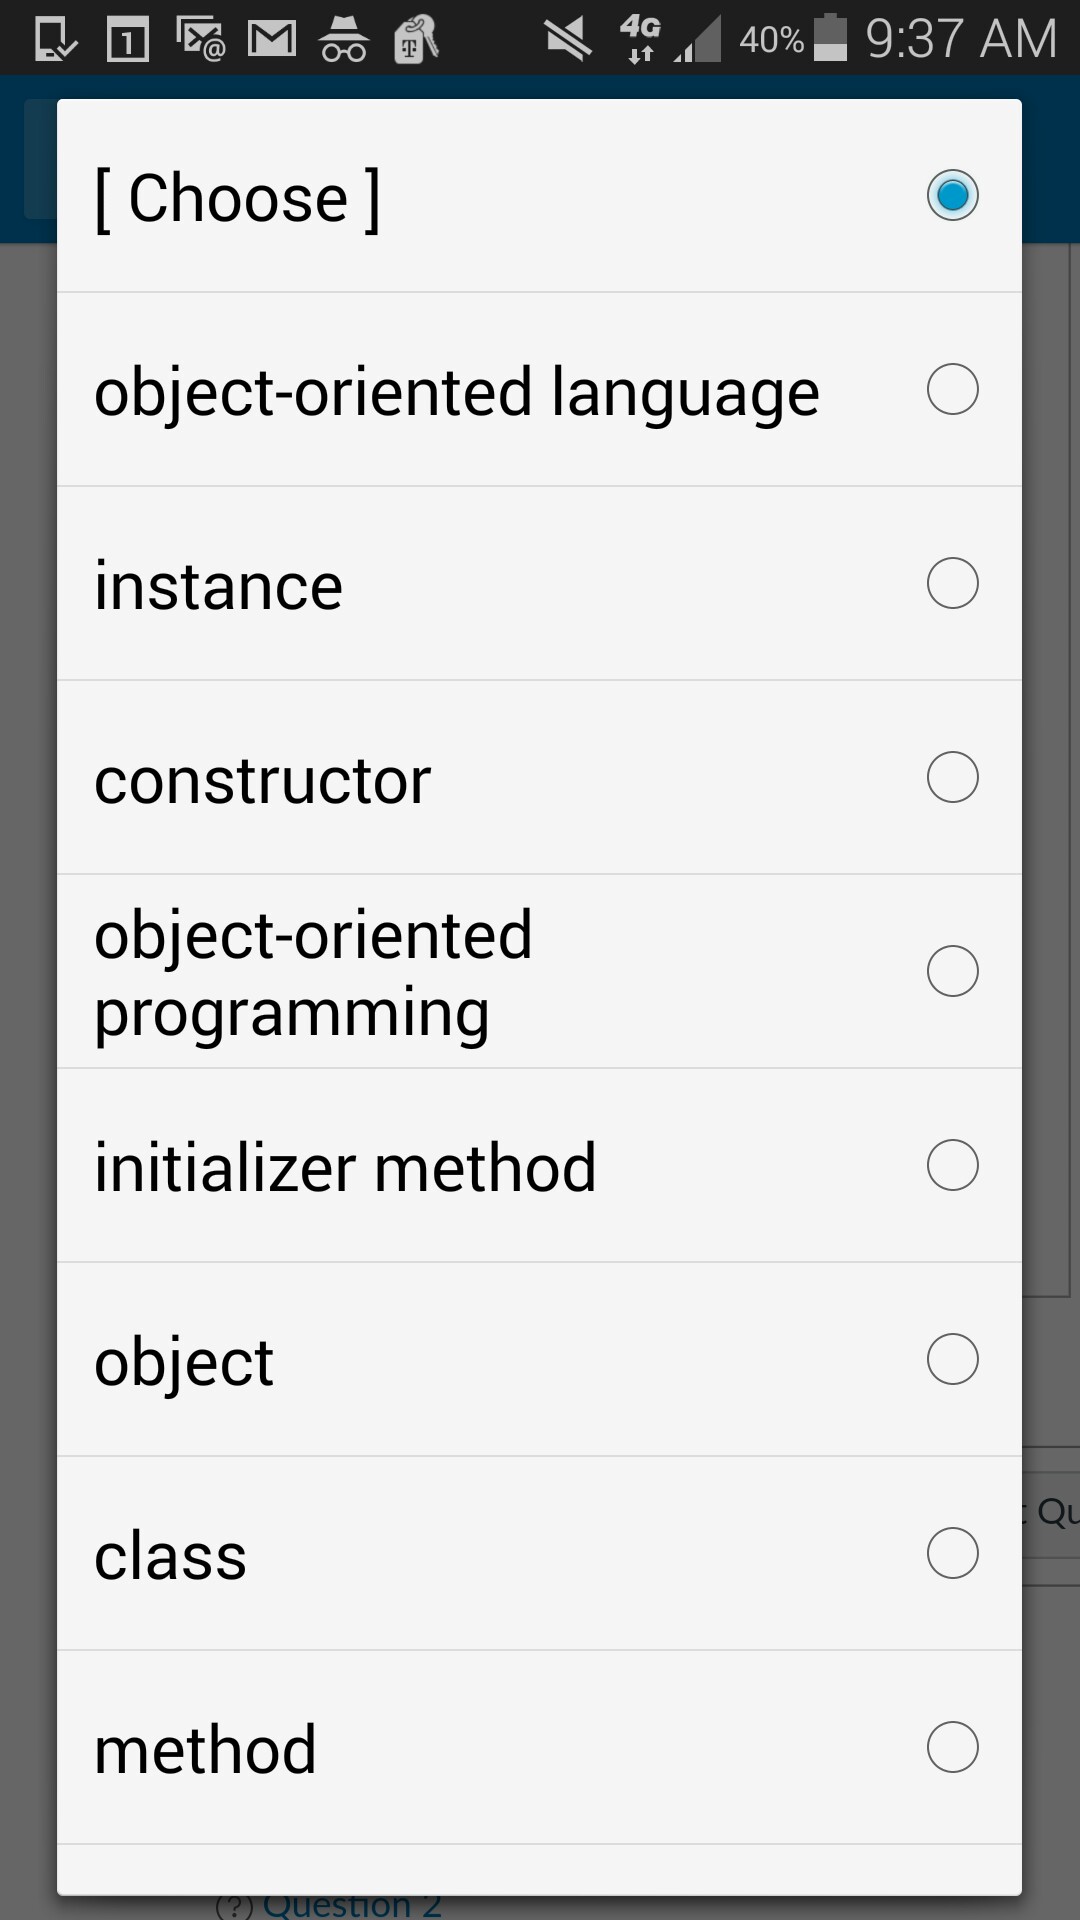
Task: Pick method from the answer choices
Action: [952, 1746]
